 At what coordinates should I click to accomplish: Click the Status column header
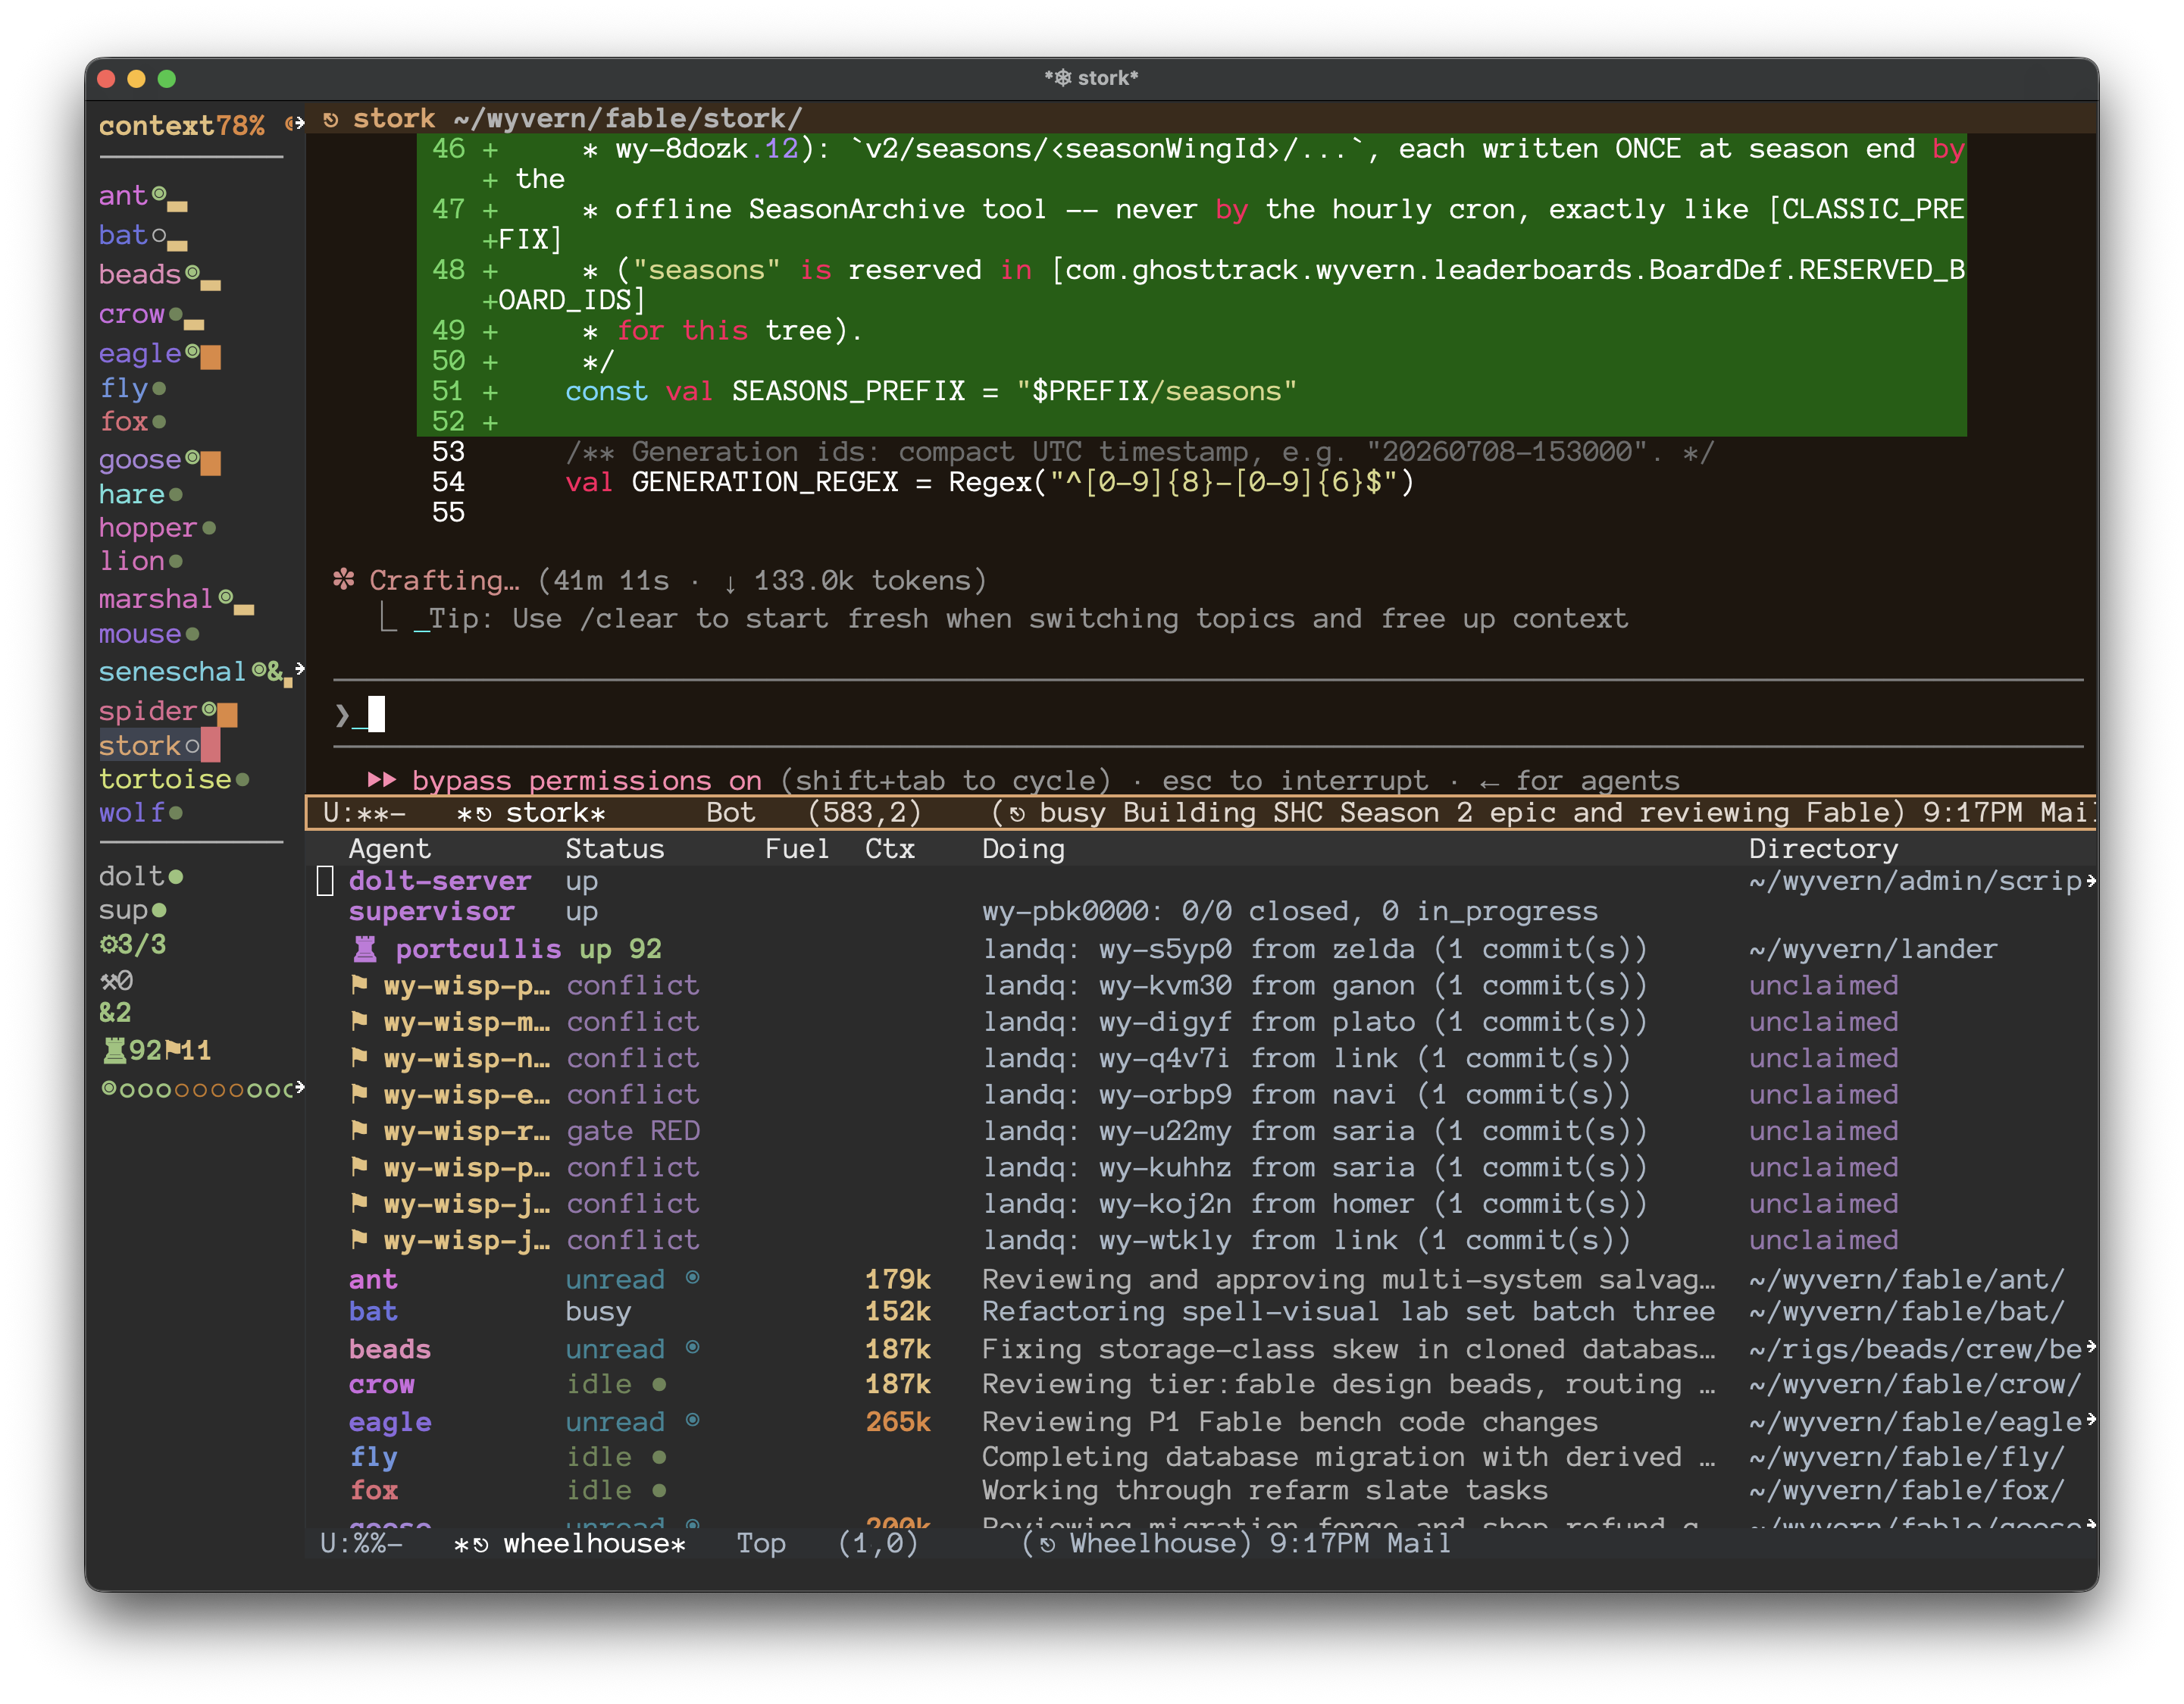click(x=614, y=849)
